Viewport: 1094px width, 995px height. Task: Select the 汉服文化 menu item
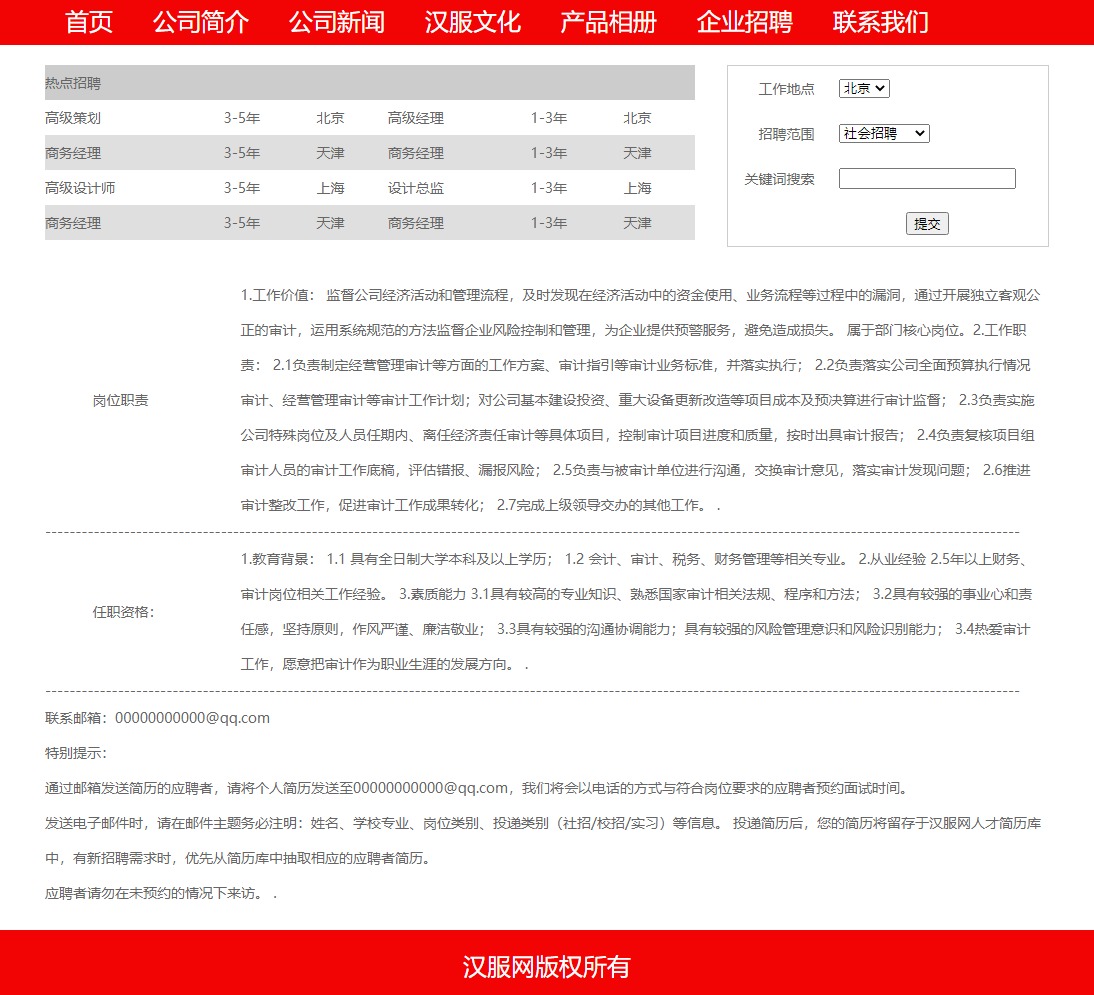pyautogui.click(x=473, y=22)
